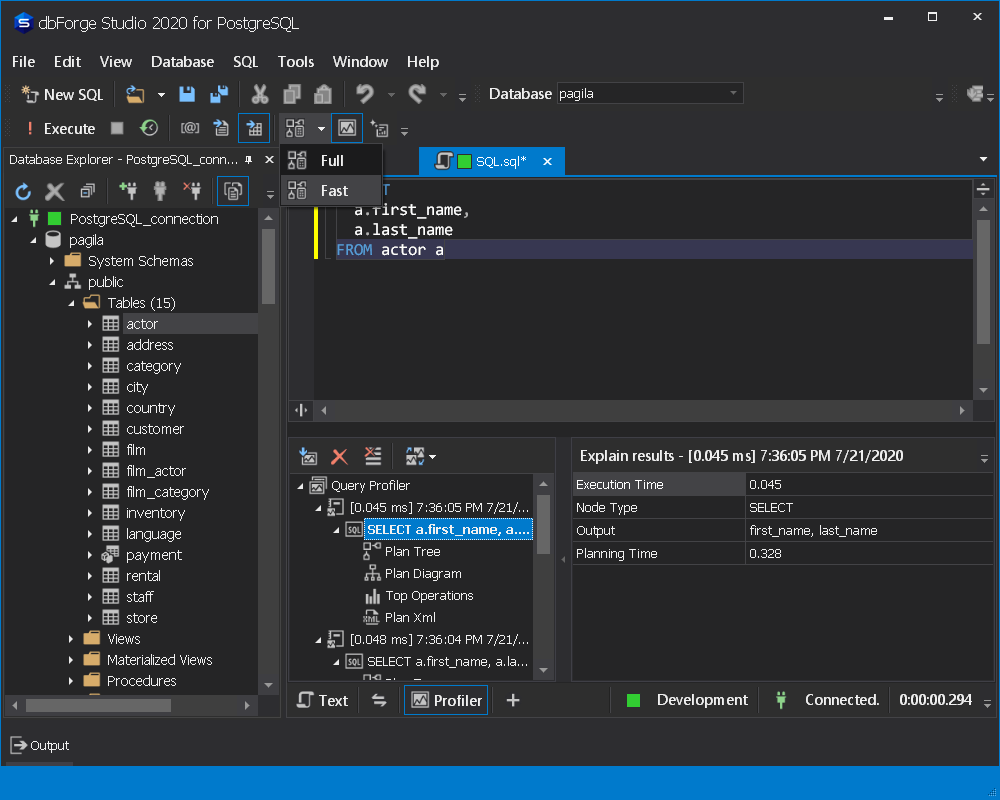Click the new connection plug icon

[128, 190]
